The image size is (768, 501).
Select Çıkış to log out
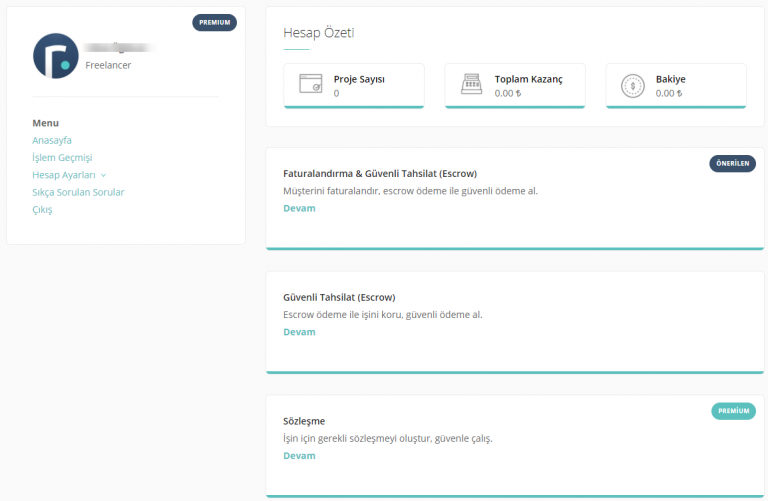tap(42, 210)
